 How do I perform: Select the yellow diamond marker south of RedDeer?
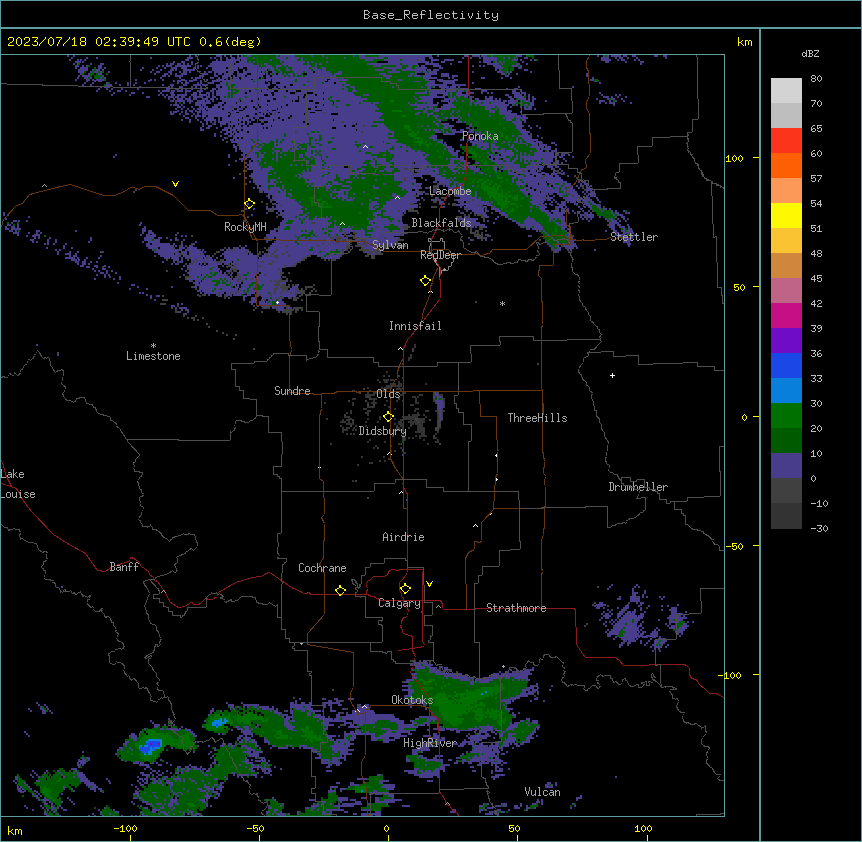coord(425,281)
